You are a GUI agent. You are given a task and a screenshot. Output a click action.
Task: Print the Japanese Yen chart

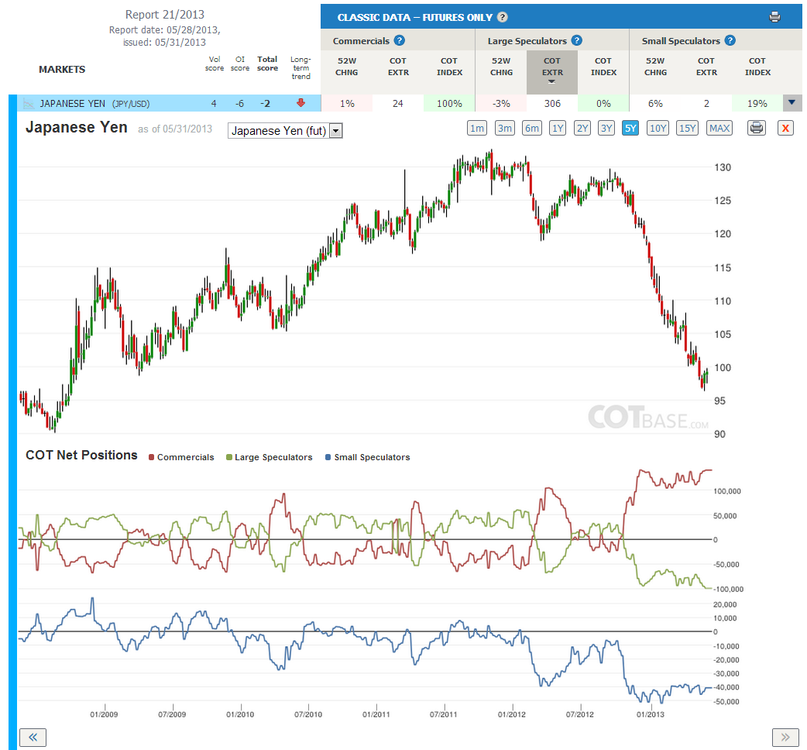click(x=756, y=128)
